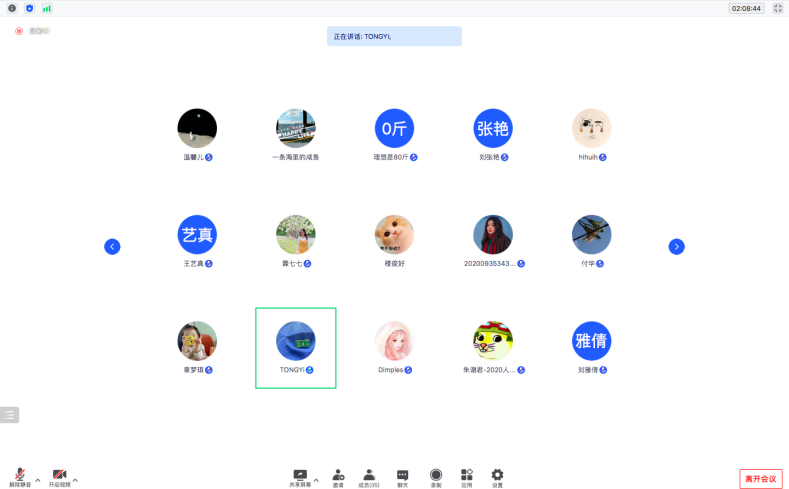The image size is (789, 489).
Task: Select TONGYI's highlighted participant tile
Action: point(295,347)
